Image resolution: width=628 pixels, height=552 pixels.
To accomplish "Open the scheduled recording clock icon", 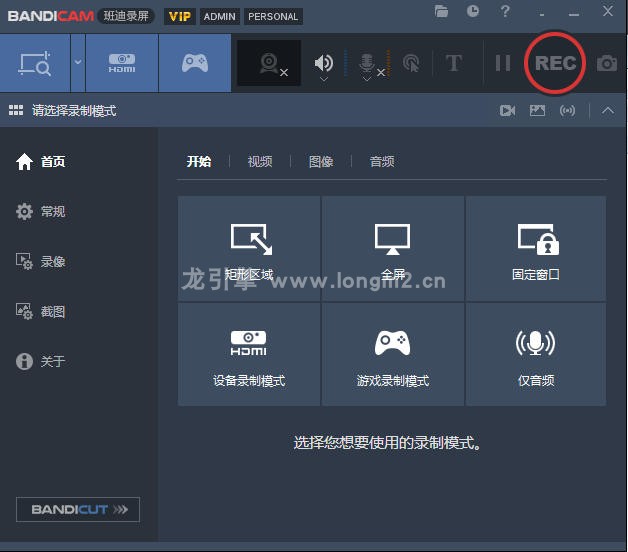I will tap(473, 11).
